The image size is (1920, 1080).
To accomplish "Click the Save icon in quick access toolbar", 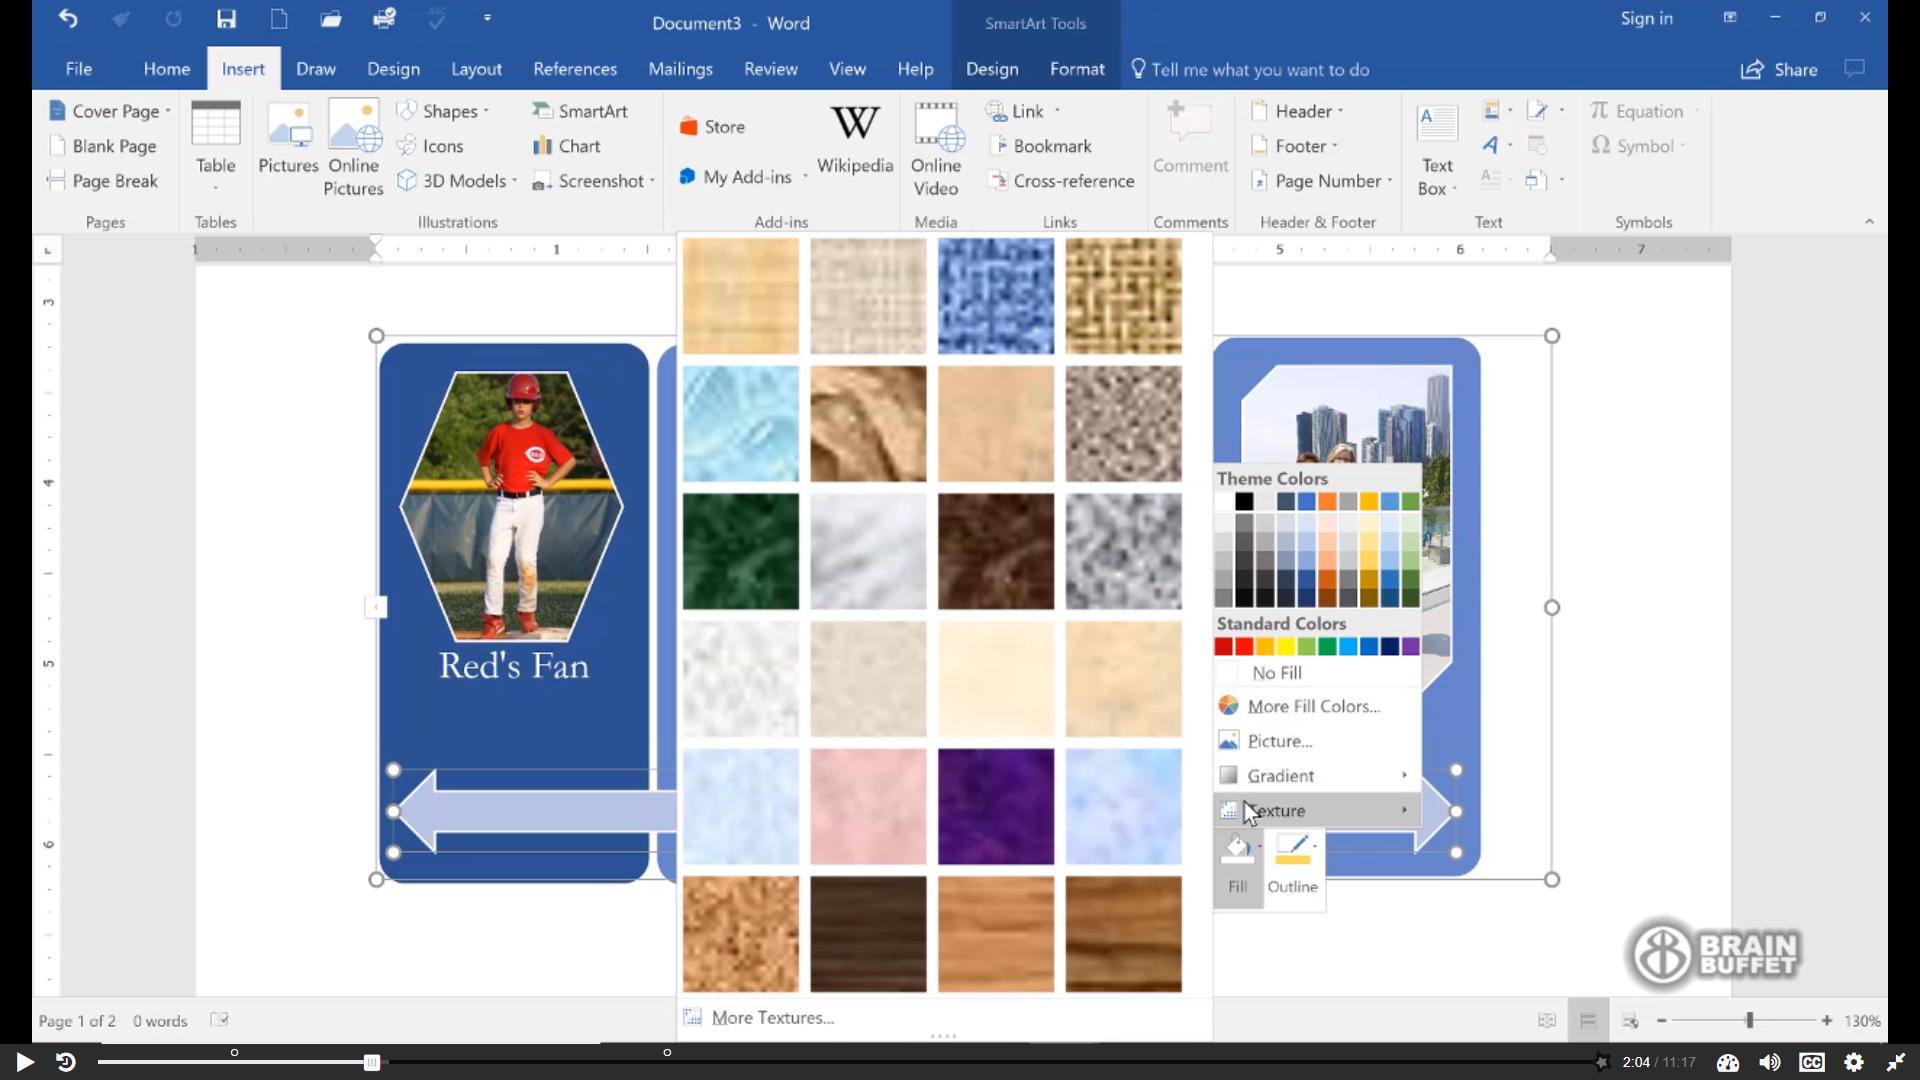I will pos(227,19).
